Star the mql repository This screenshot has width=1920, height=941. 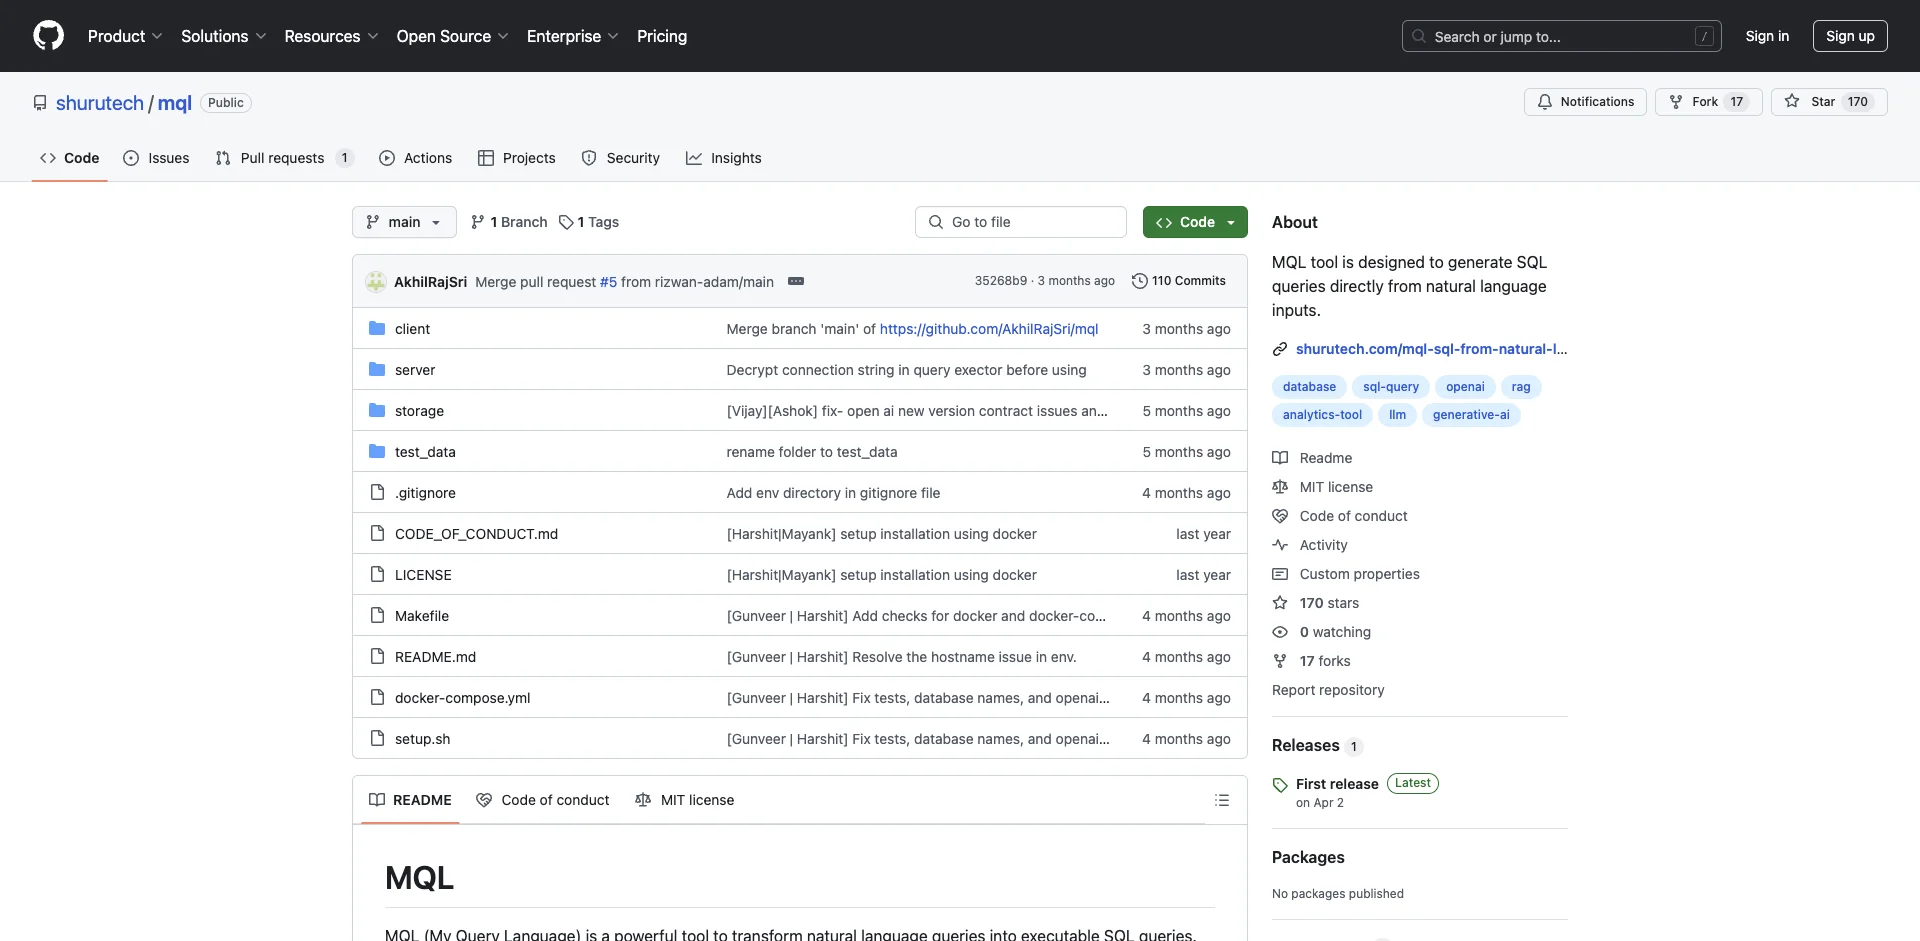pyautogui.click(x=1829, y=102)
